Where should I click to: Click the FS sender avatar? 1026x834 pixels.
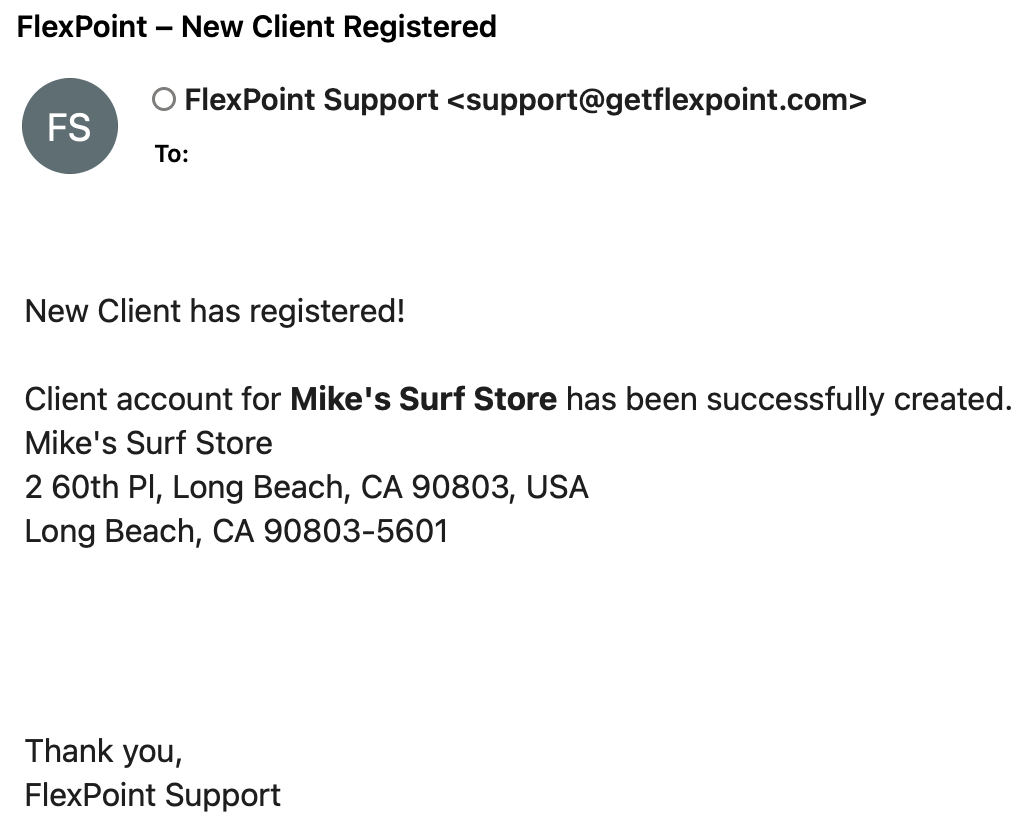click(70, 126)
